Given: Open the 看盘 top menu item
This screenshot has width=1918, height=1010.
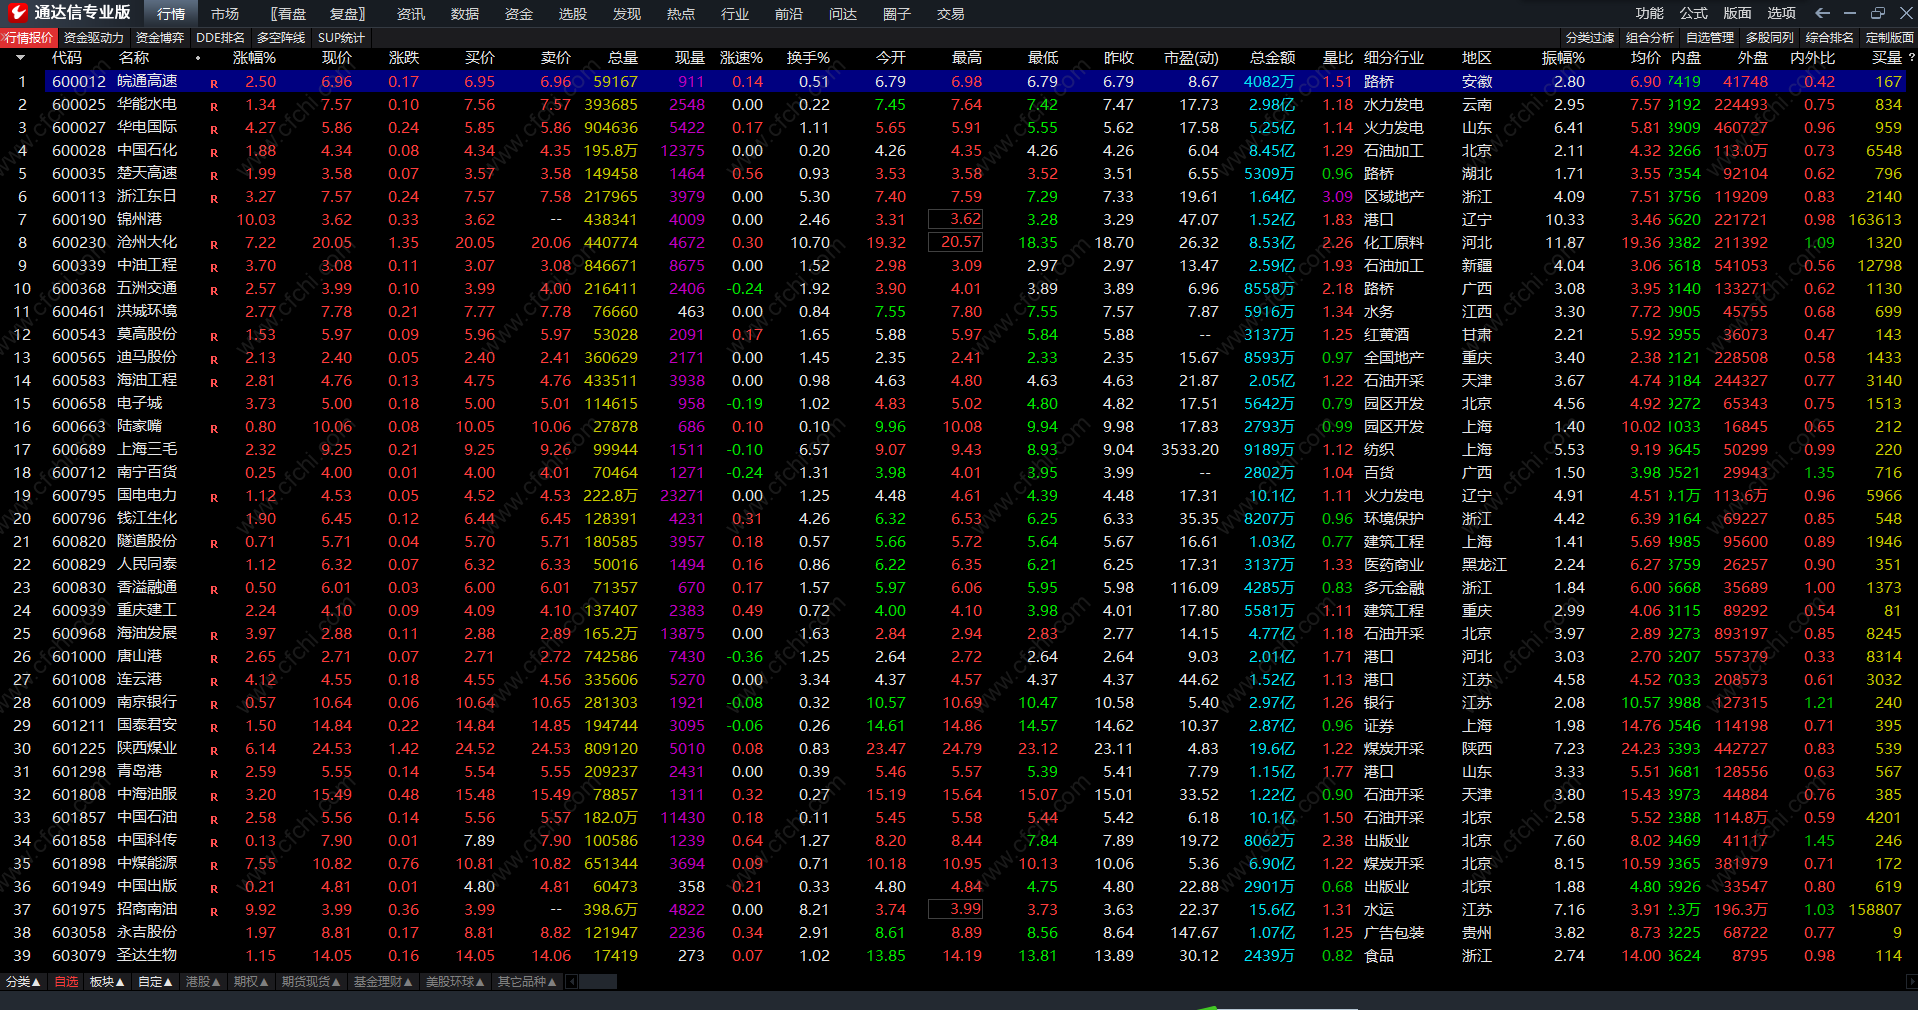Looking at the screenshot, I should point(289,14).
